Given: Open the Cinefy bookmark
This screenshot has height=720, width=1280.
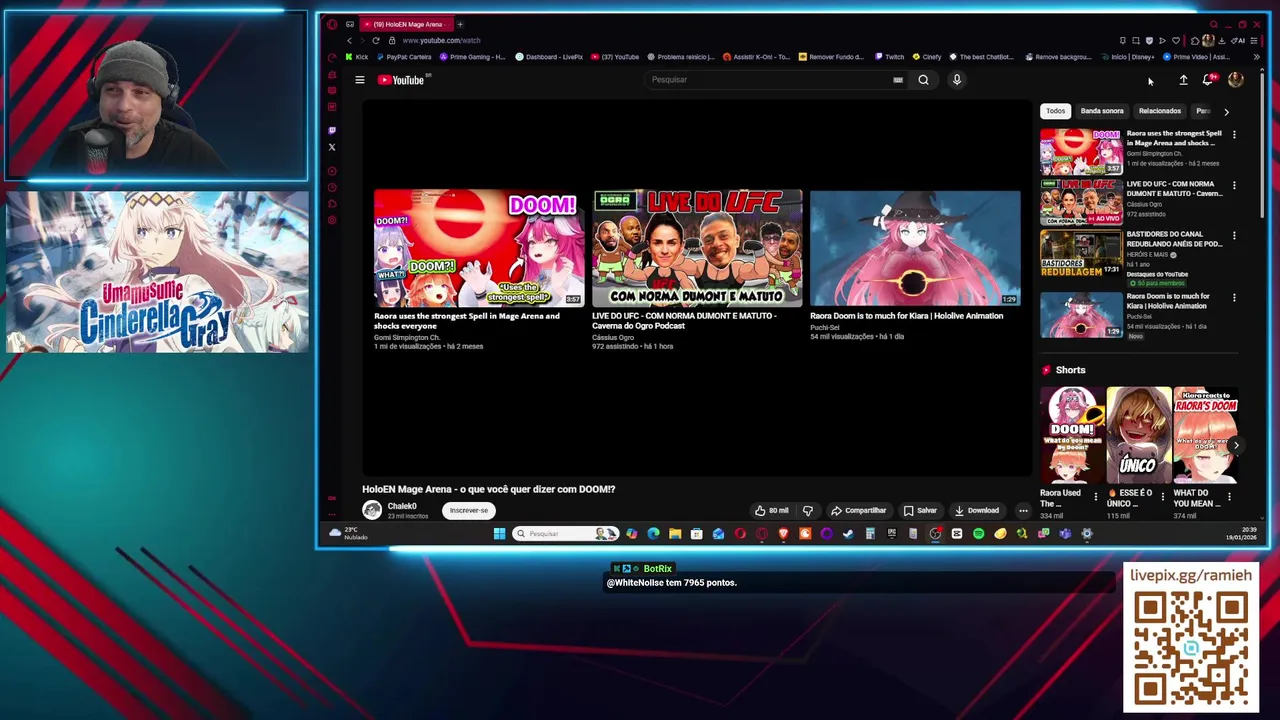Looking at the screenshot, I should click(926, 57).
